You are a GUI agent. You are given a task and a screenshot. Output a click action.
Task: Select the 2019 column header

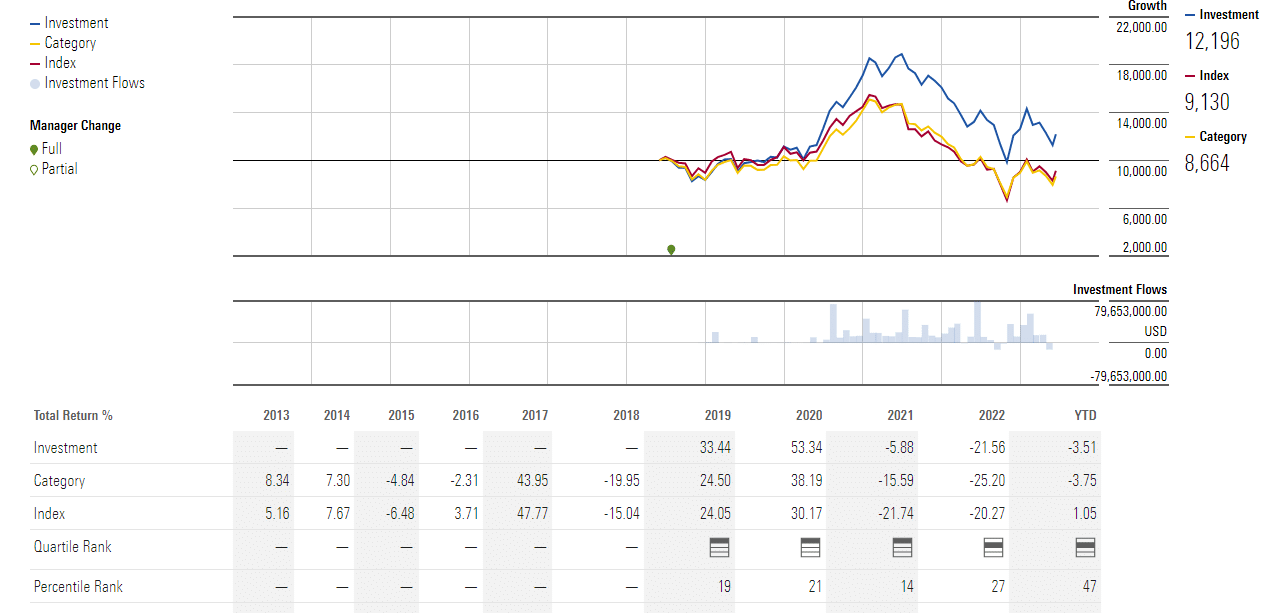[717, 415]
